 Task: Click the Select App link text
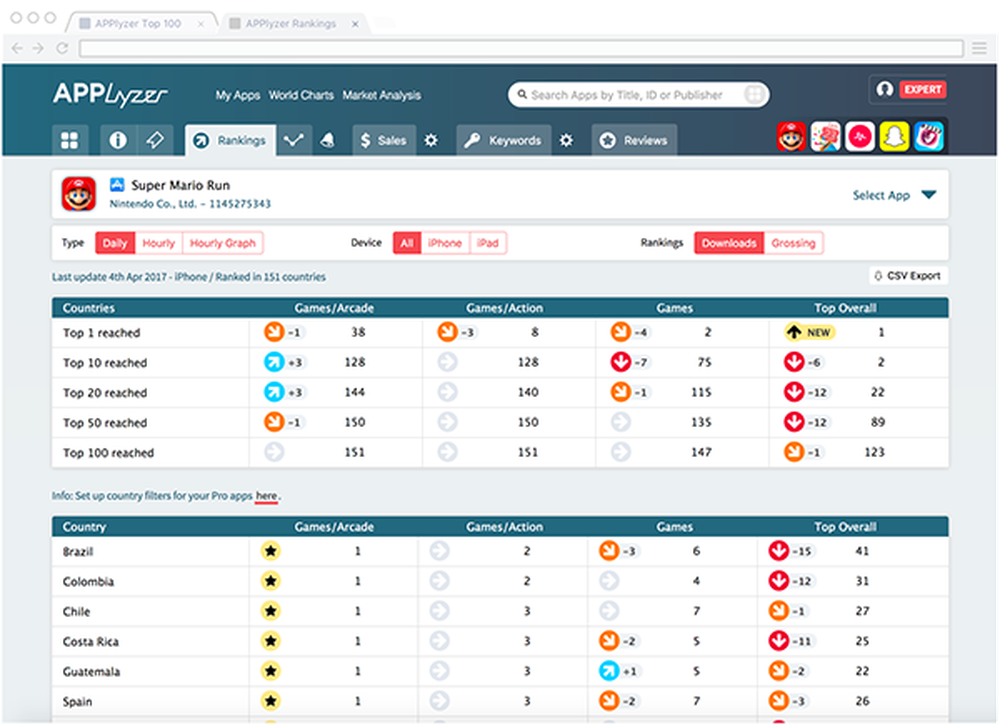881,195
